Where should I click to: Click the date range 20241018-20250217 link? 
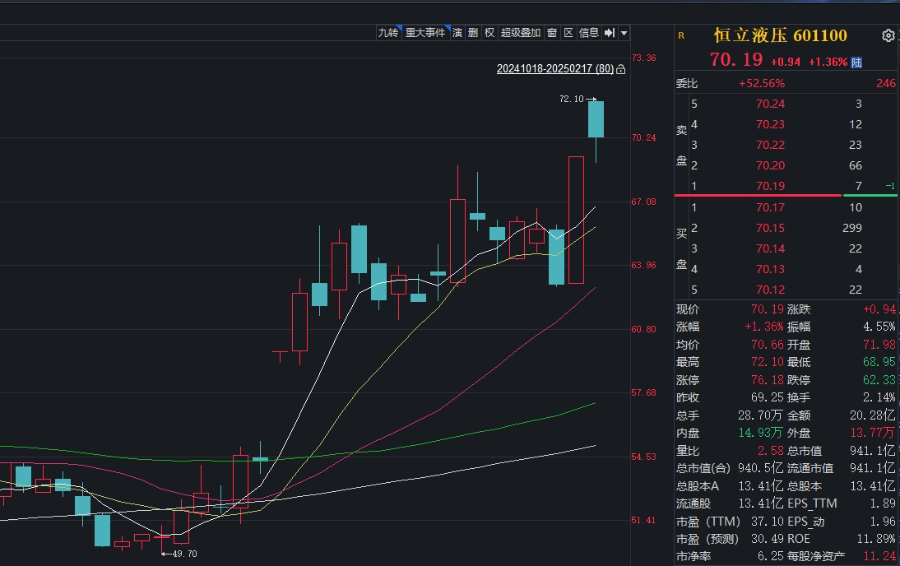coord(555,70)
